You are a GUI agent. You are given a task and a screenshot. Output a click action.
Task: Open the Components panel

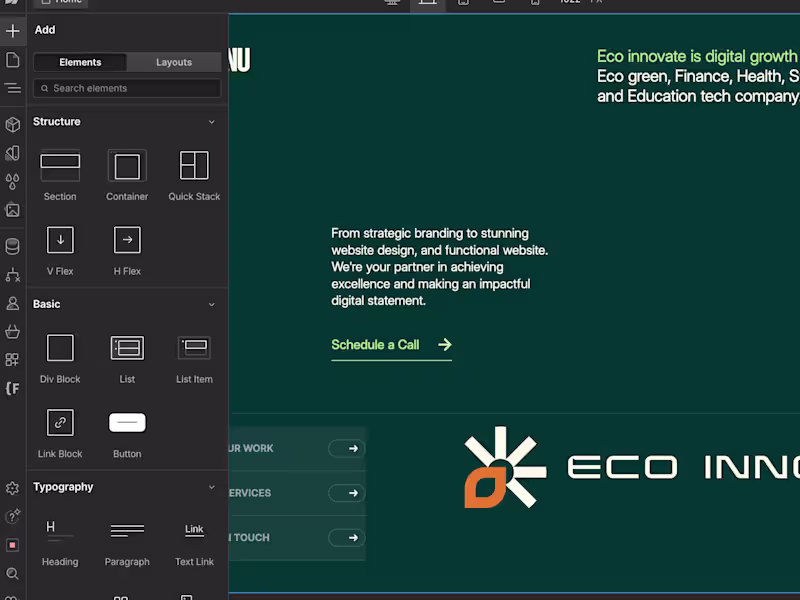coord(13,124)
